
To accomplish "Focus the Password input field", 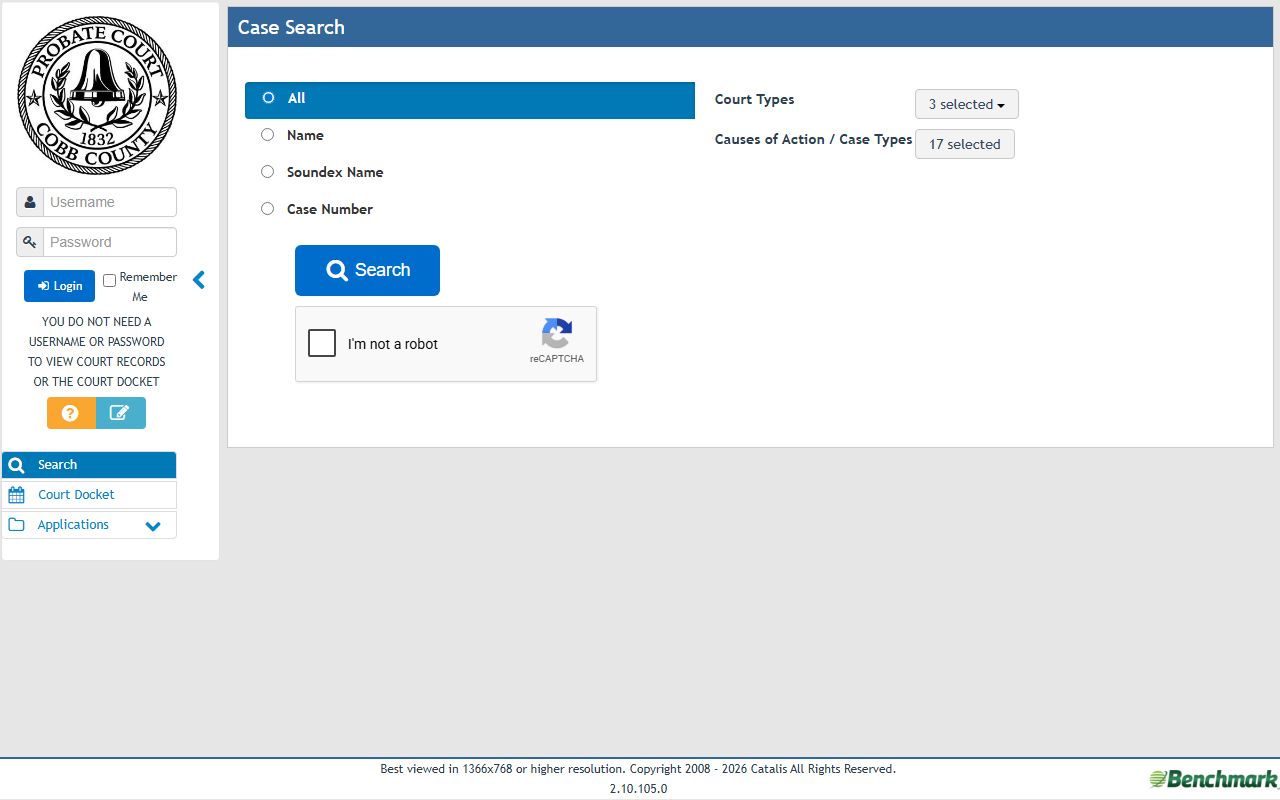I will 110,242.
